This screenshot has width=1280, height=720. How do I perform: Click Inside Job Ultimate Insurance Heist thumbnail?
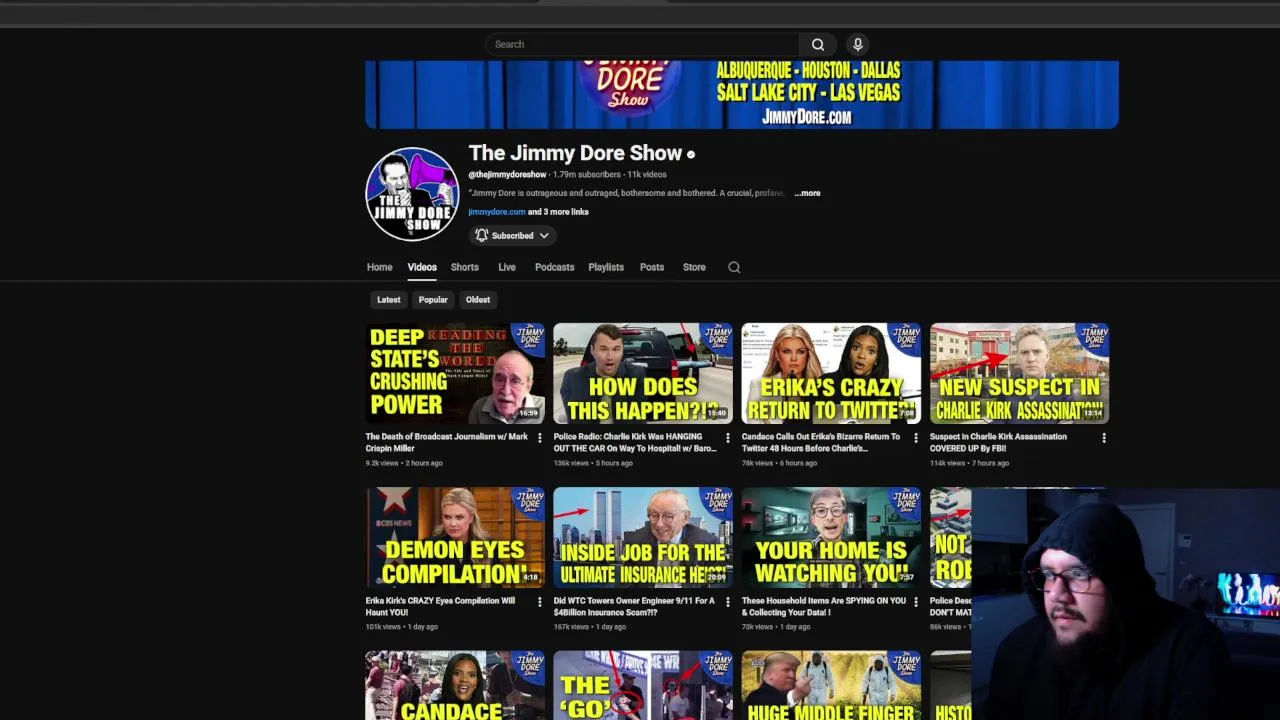[643, 537]
